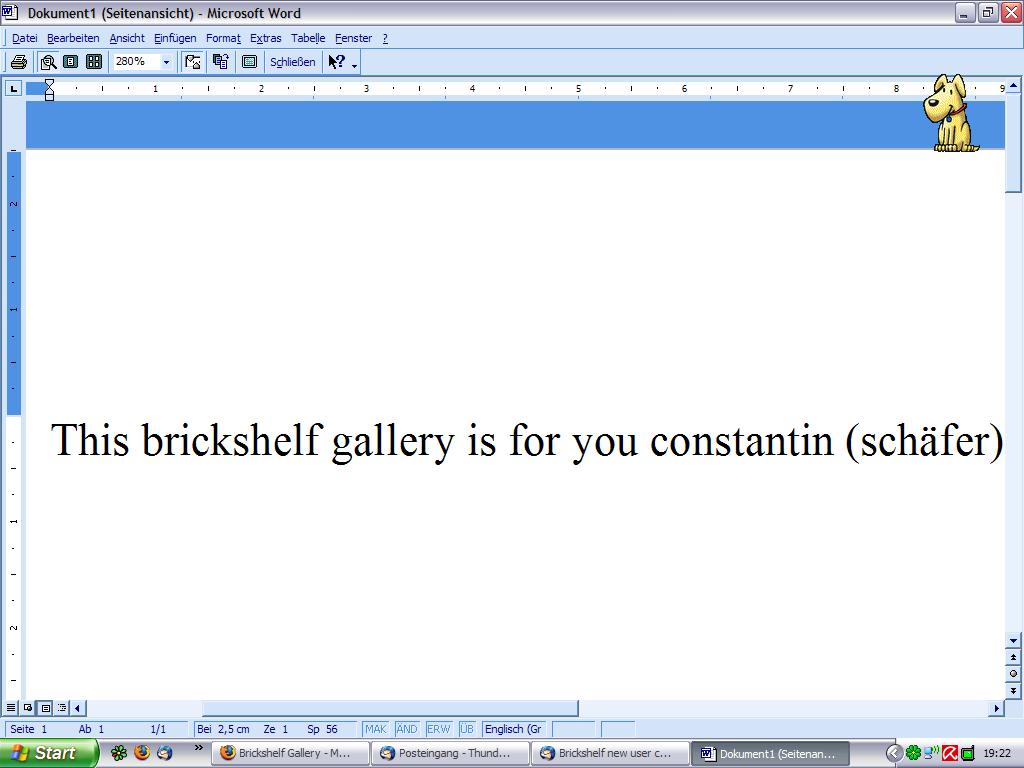Activate the context help pointer icon
This screenshot has width=1024, height=768.
(x=336, y=62)
